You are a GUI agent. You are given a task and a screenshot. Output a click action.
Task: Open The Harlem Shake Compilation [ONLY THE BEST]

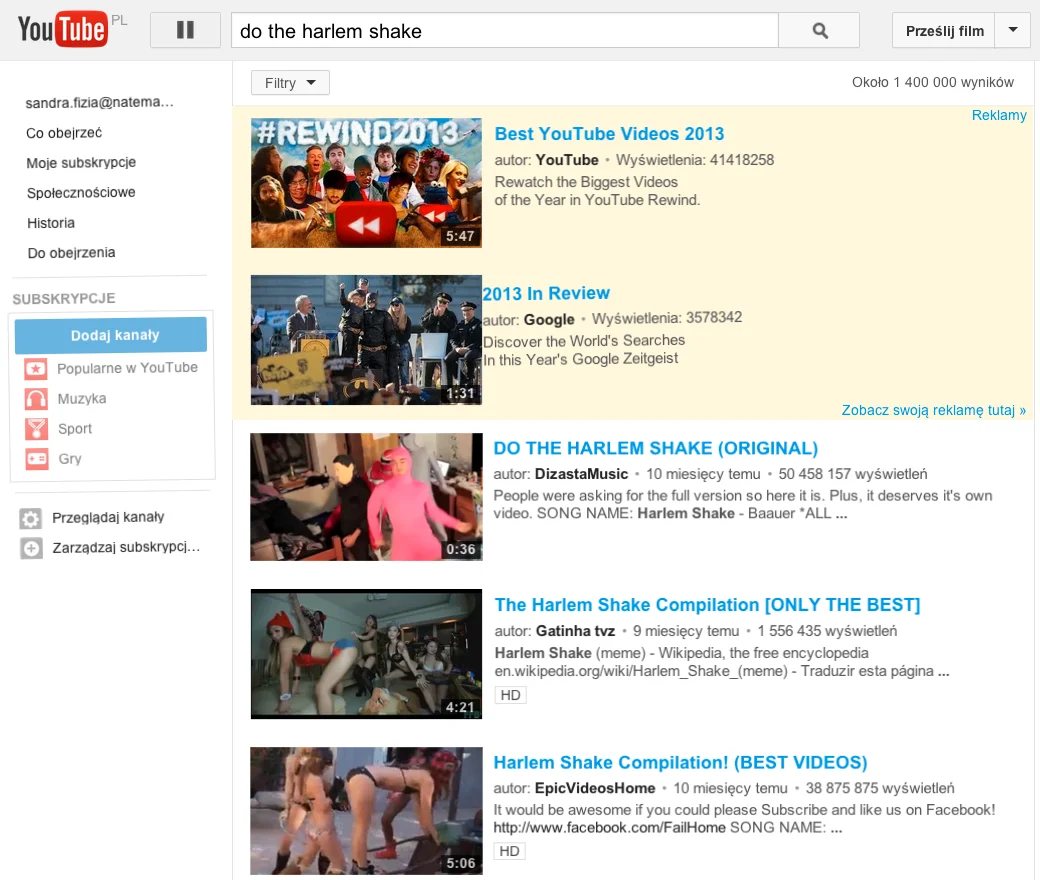pos(707,605)
